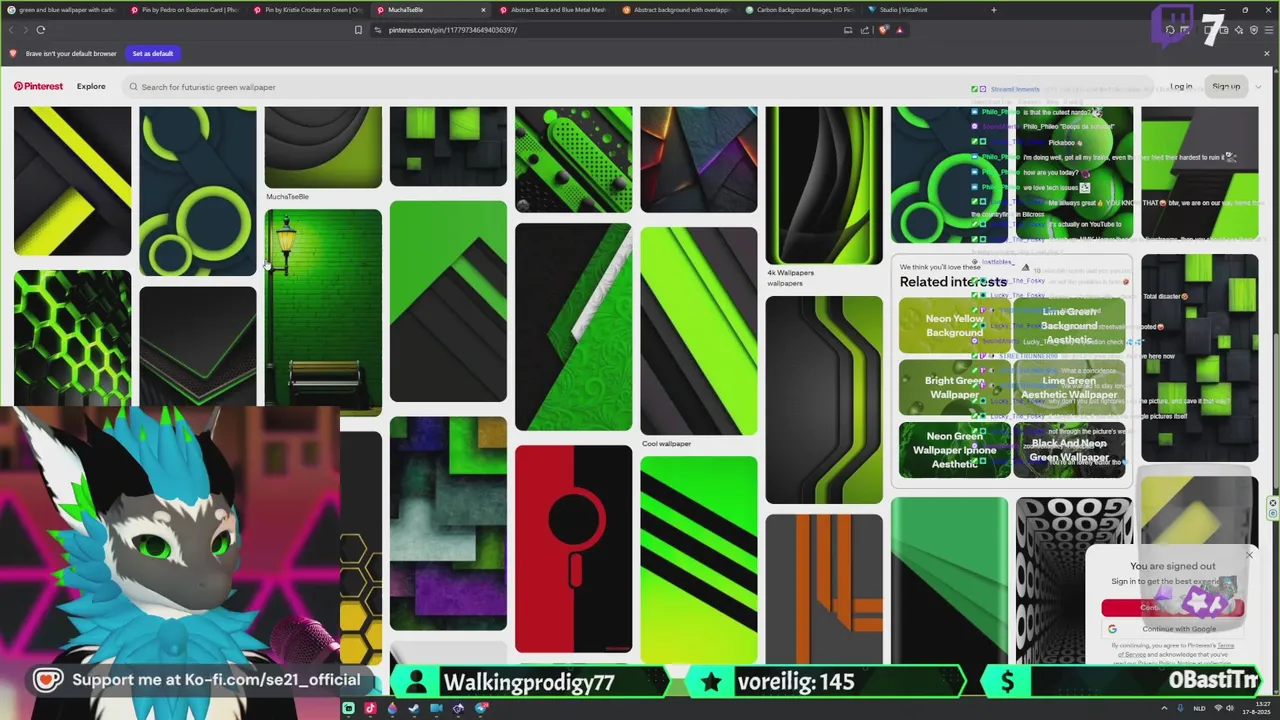Close the active MuchaTseBle tab
The width and height of the screenshot is (1280, 720).
tap(483, 10)
